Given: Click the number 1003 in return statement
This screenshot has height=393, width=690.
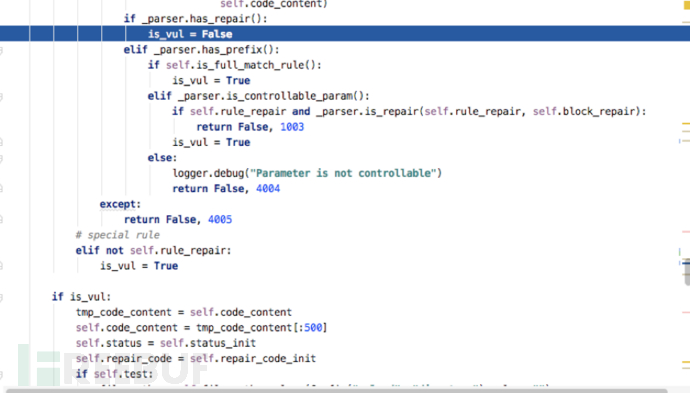Looking at the screenshot, I should 292,127.
